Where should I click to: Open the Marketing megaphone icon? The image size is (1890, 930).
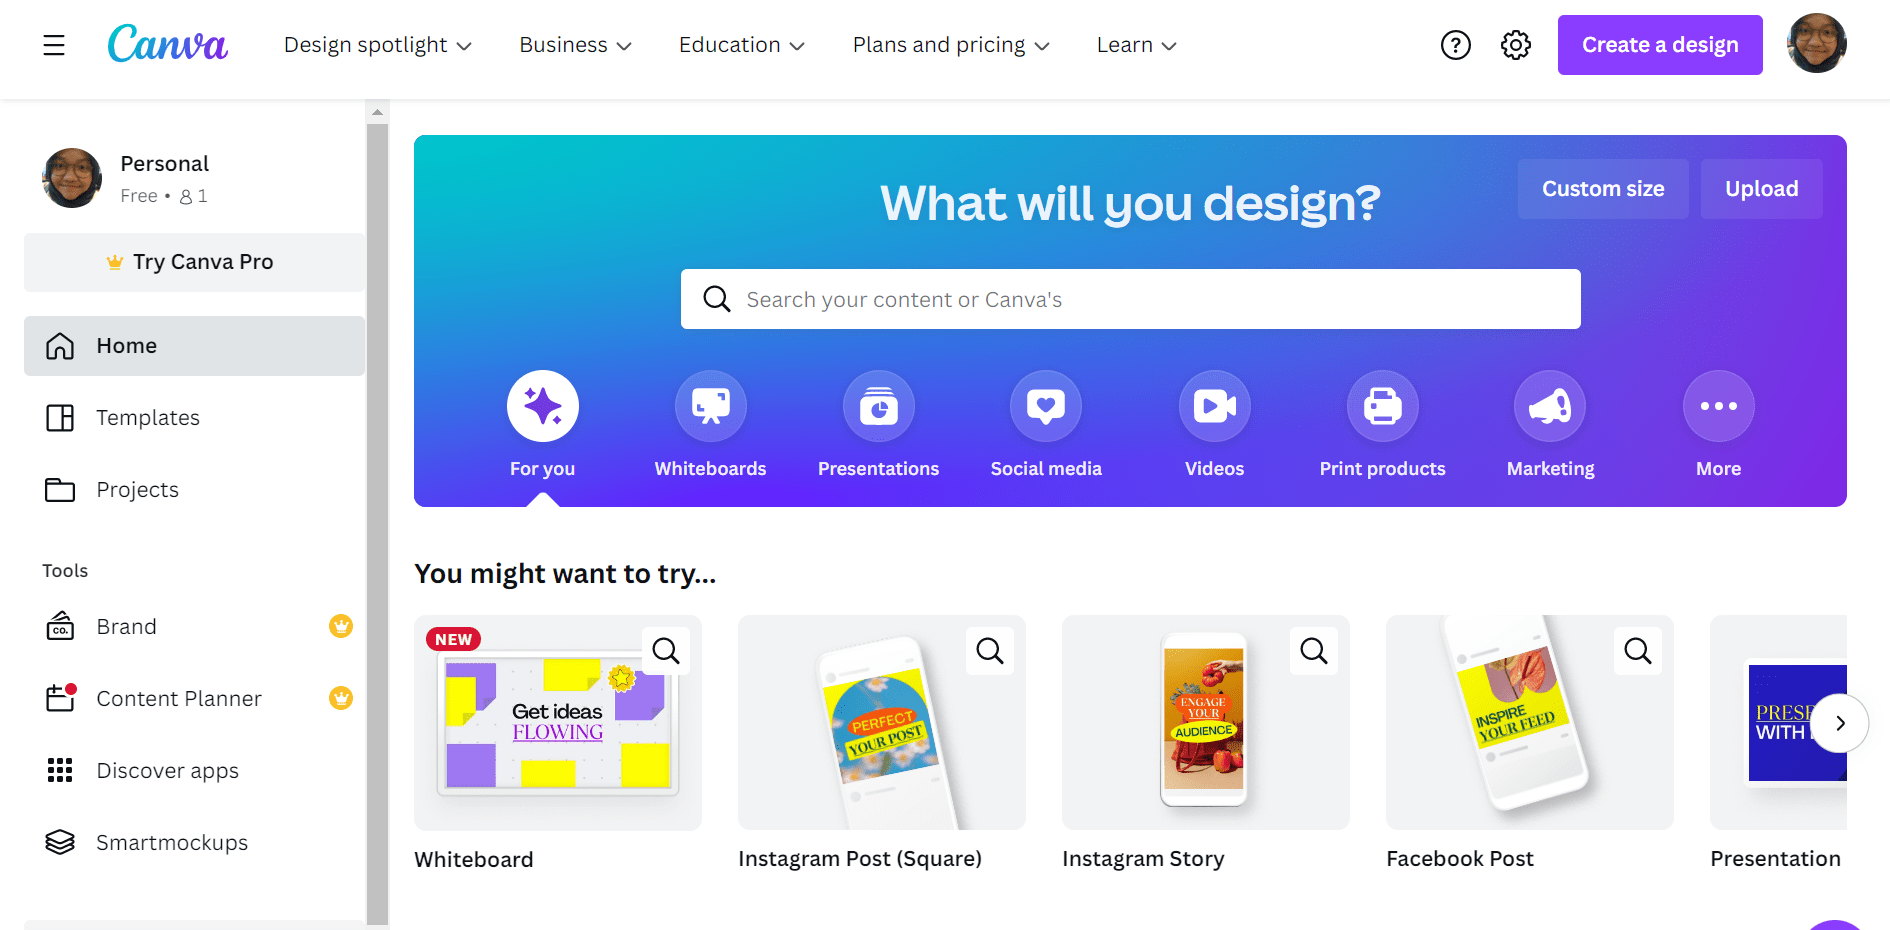pyautogui.click(x=1550, y=406)
